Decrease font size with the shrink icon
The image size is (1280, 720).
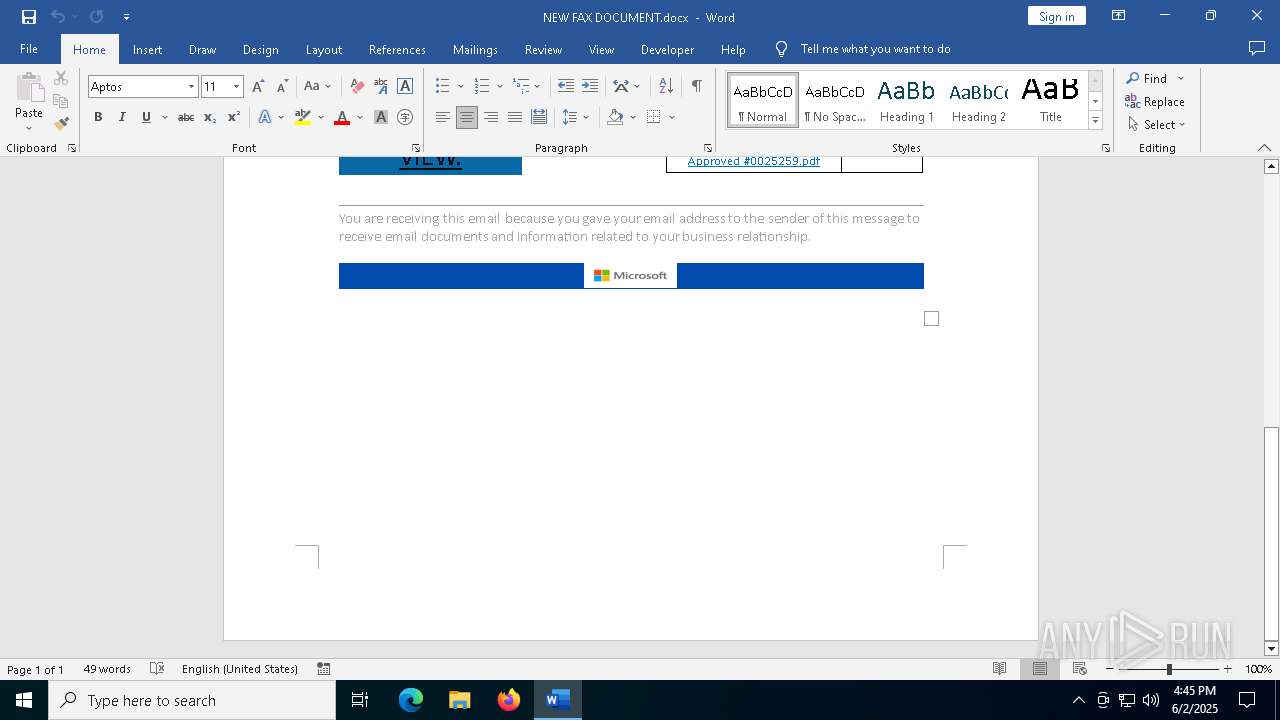pos(283,87)
